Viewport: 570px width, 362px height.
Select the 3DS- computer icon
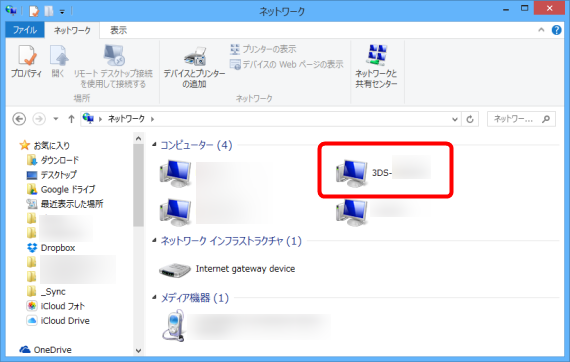[x=352, y=173]
